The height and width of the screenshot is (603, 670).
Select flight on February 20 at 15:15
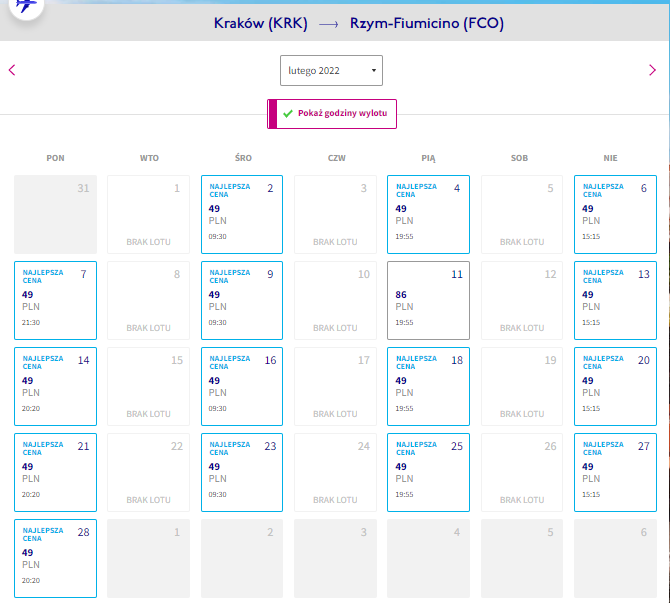615,386
